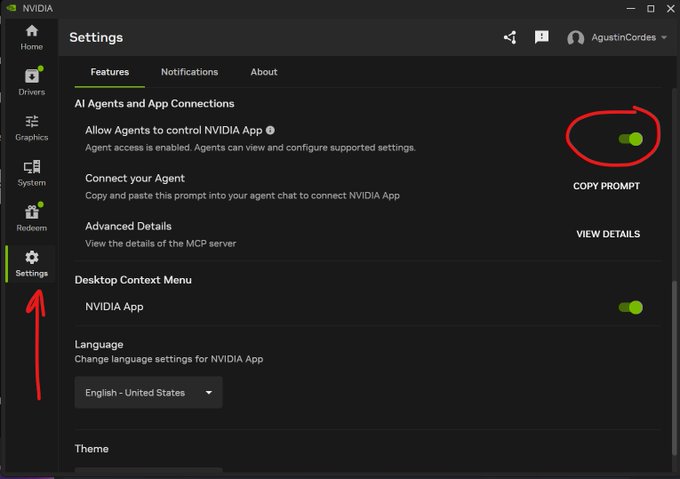680x479 pixels.
Task: Click the user avatar icon
Action: pyautogui.click(x=575, y=38)
